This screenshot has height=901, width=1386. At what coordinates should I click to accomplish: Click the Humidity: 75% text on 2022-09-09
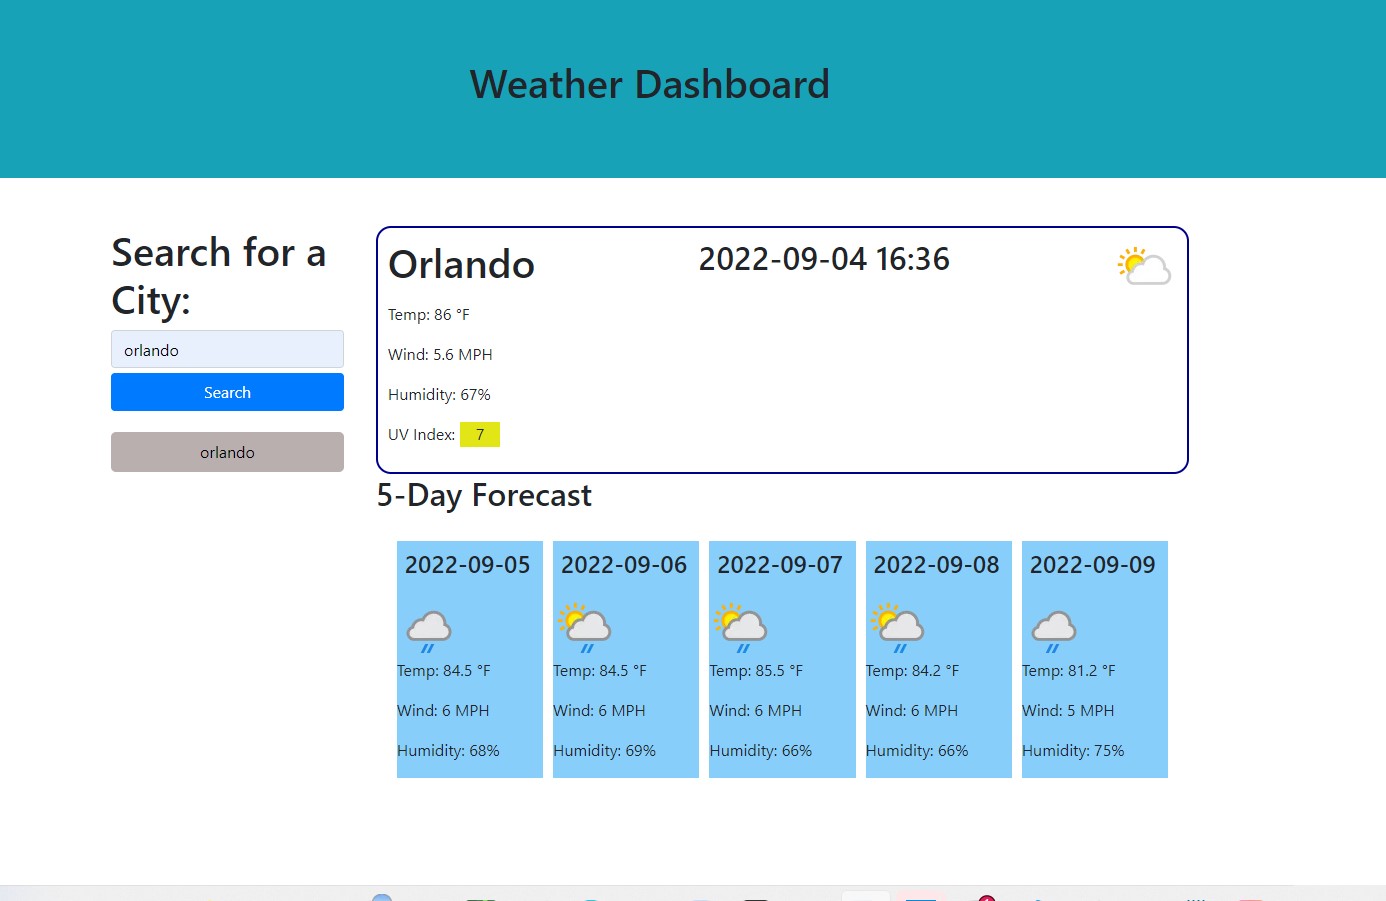[1072, 751]
